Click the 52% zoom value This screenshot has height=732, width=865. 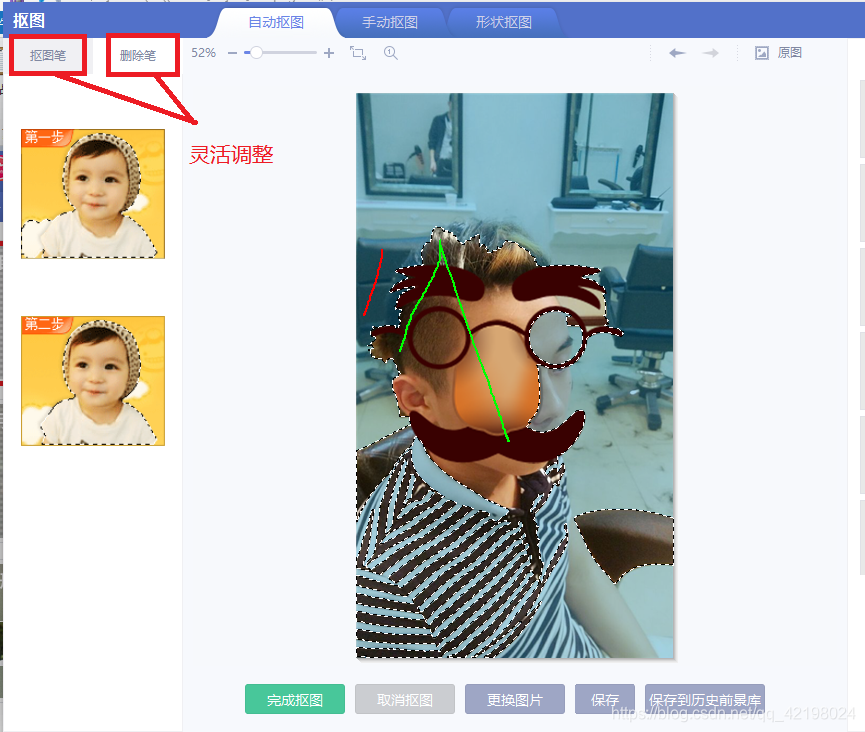[x=203, y=53]
